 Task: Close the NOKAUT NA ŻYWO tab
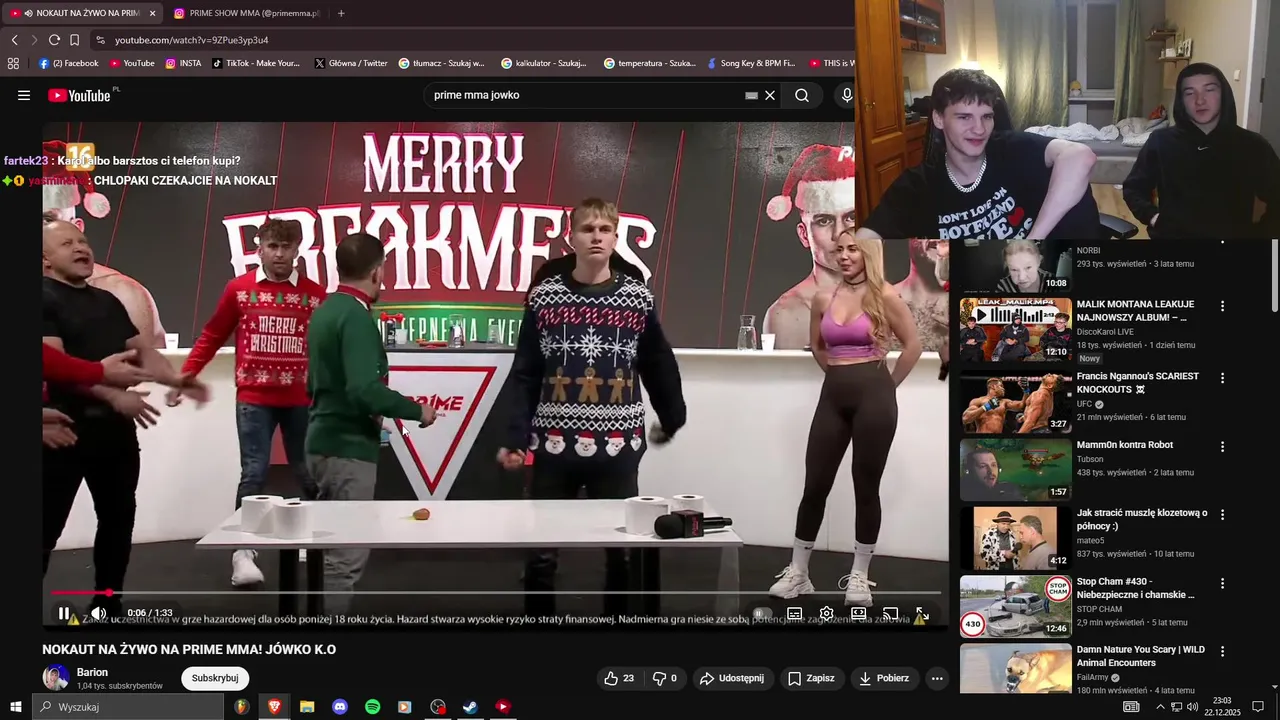coord(152,13)
